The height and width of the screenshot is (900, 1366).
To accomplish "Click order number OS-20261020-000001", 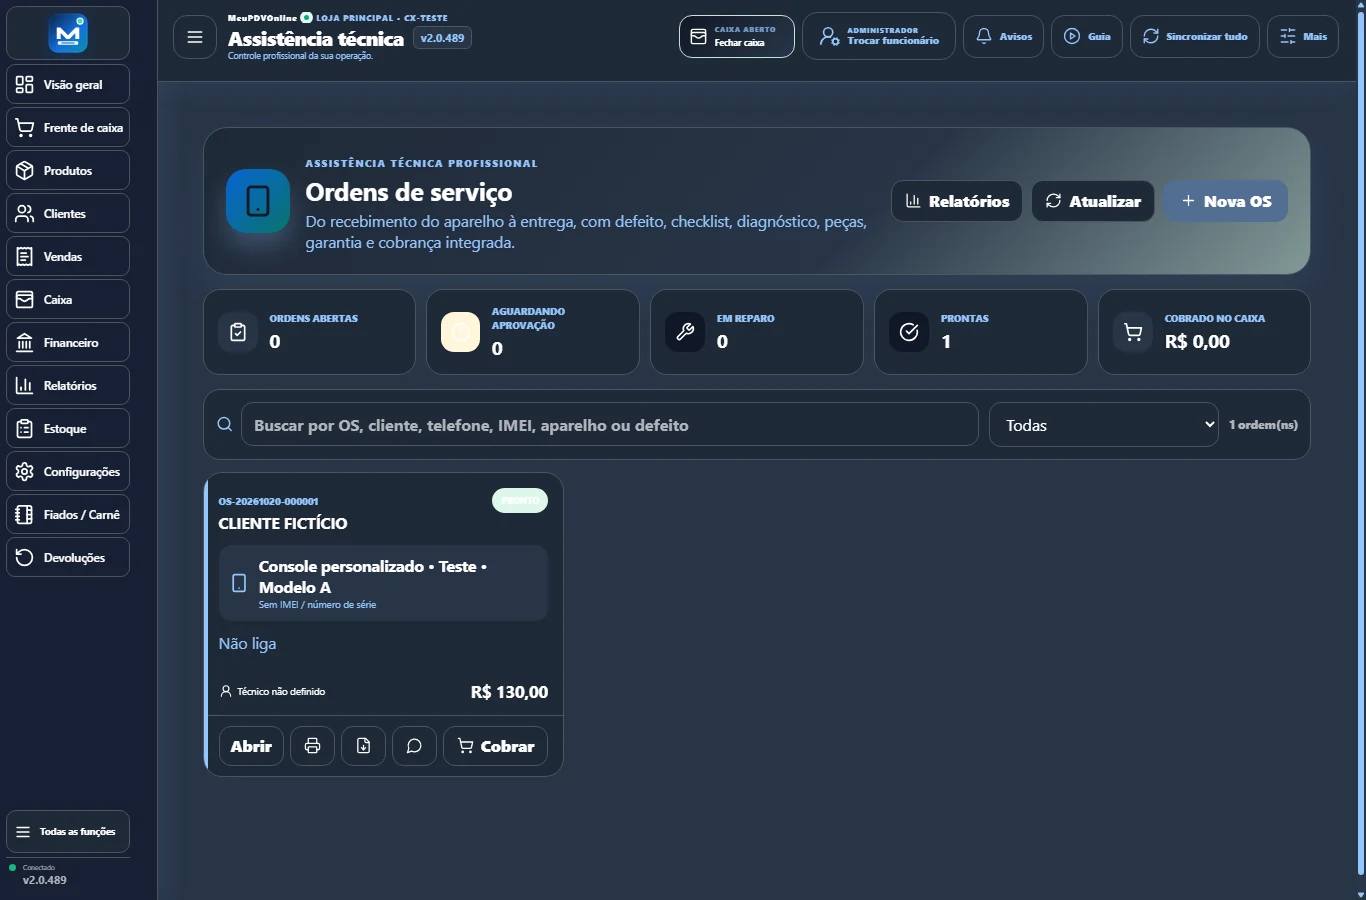I will [268, 501].
